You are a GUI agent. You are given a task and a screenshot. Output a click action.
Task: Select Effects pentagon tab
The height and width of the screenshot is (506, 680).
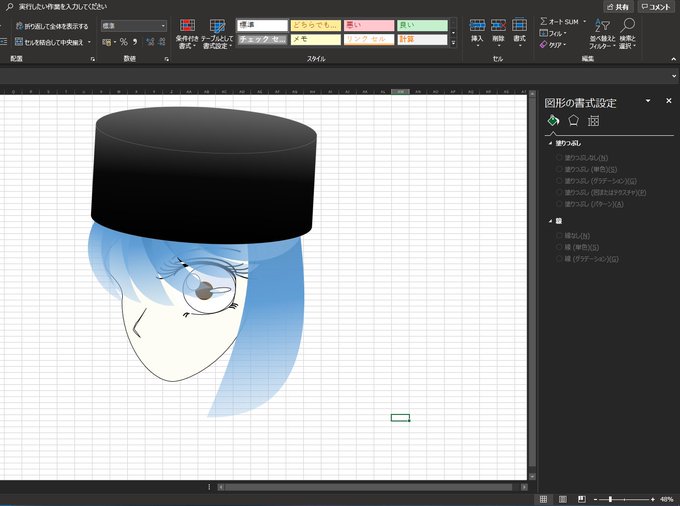(573, 120)
